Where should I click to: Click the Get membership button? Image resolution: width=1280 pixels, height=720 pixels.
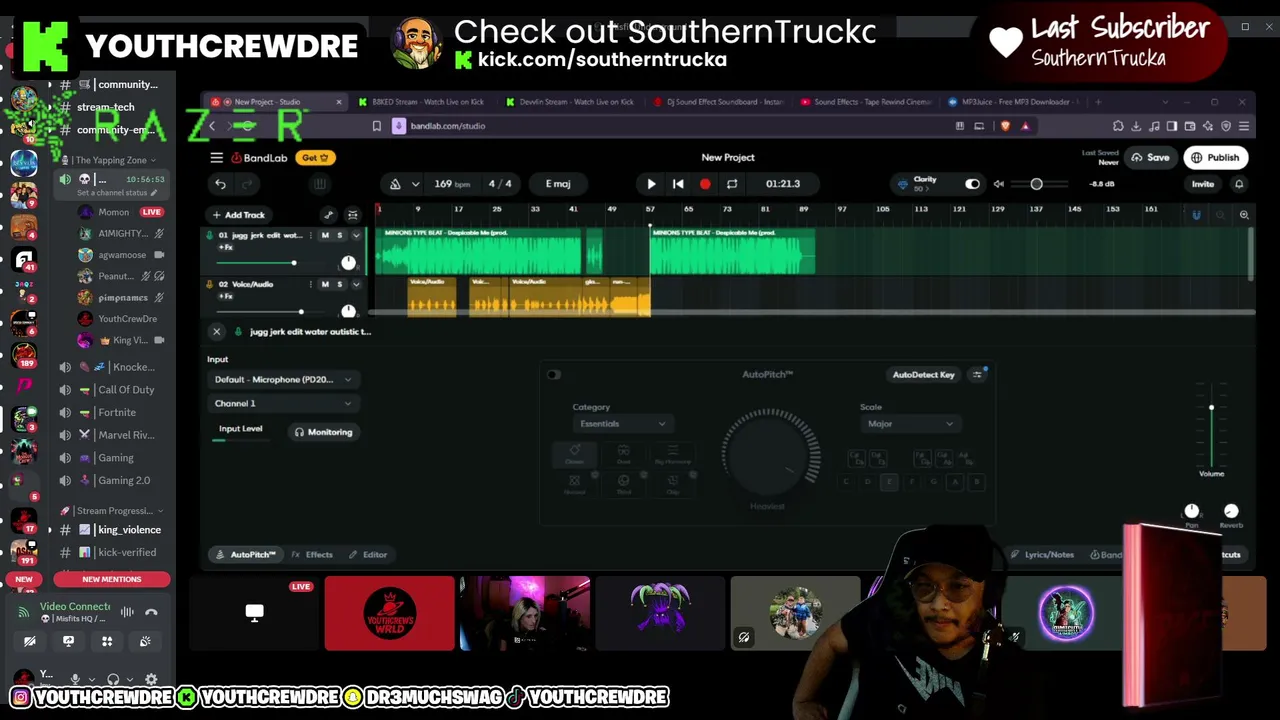click(316, 157)
